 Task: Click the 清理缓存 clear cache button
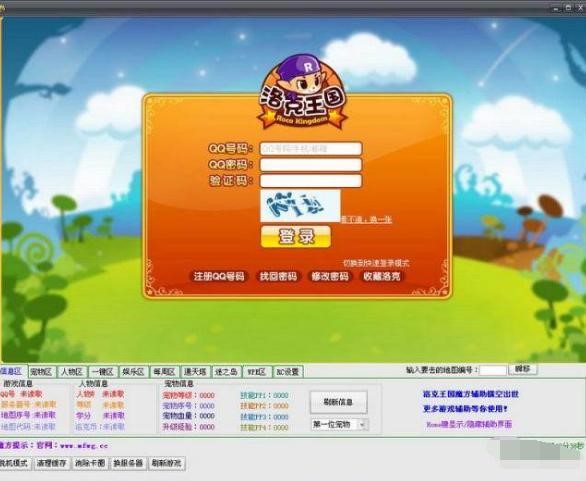(x=52, y=463)
